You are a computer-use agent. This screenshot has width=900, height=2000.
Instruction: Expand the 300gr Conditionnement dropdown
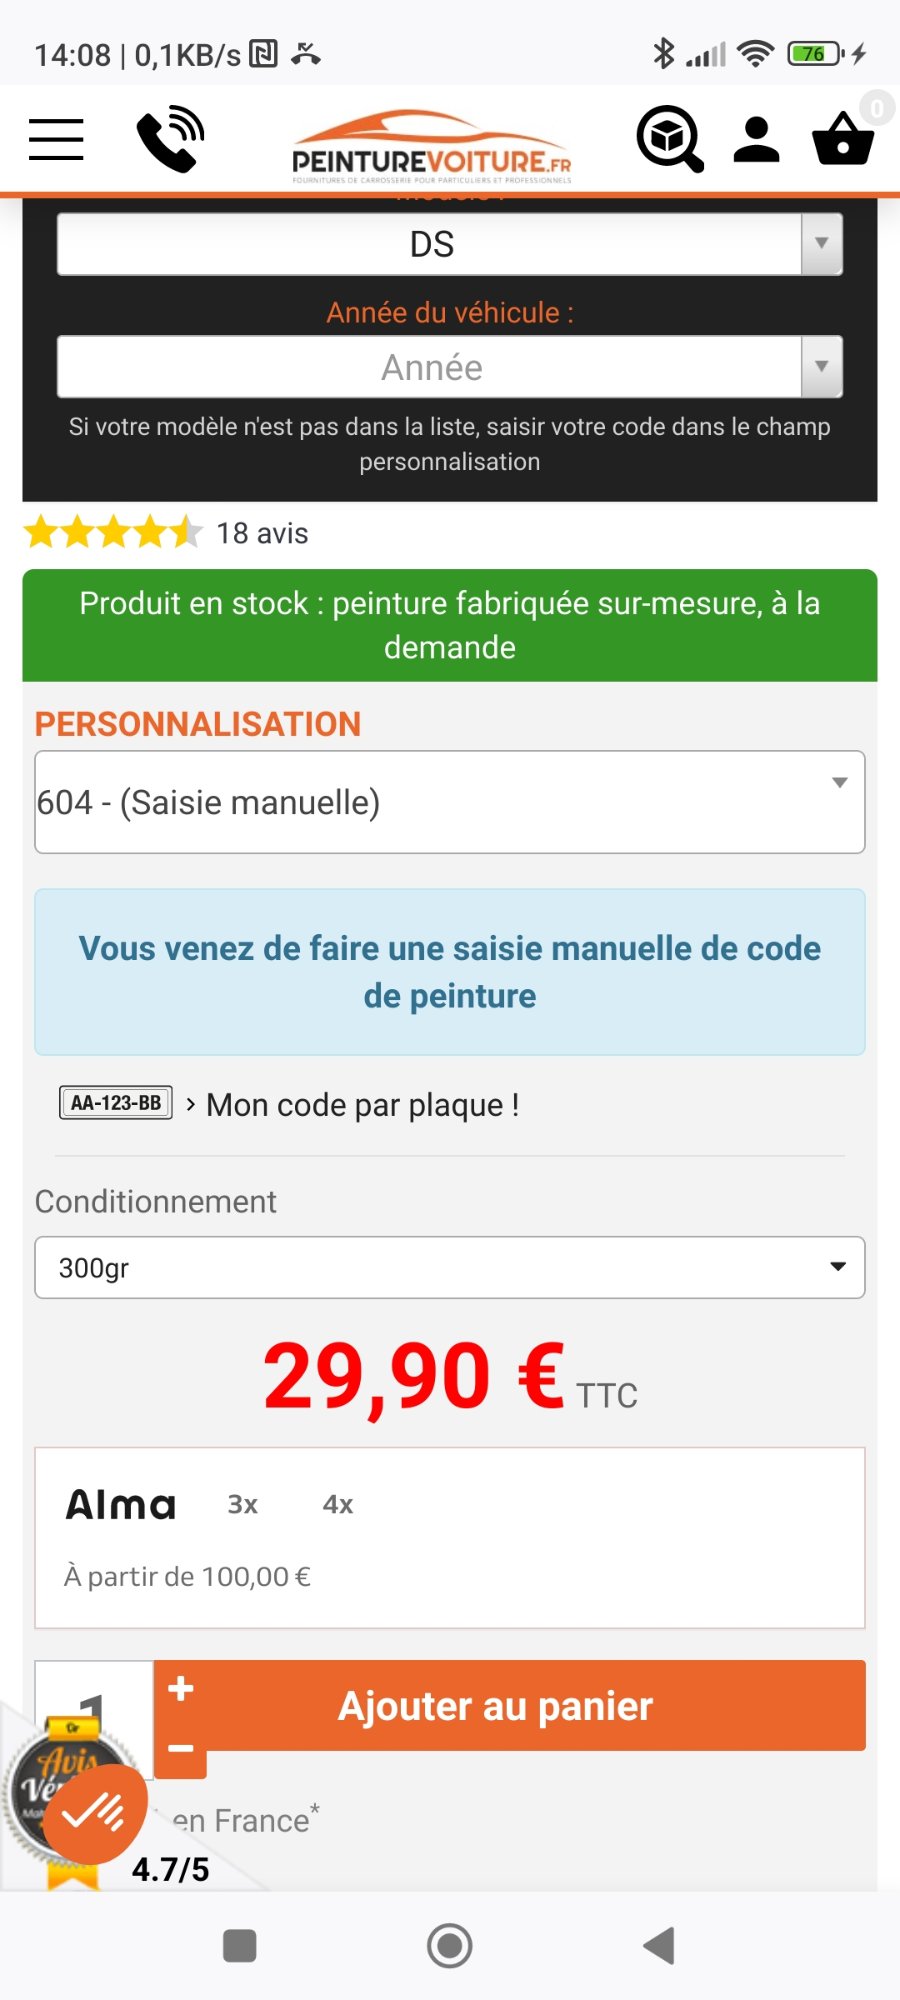pos(450,1267)
